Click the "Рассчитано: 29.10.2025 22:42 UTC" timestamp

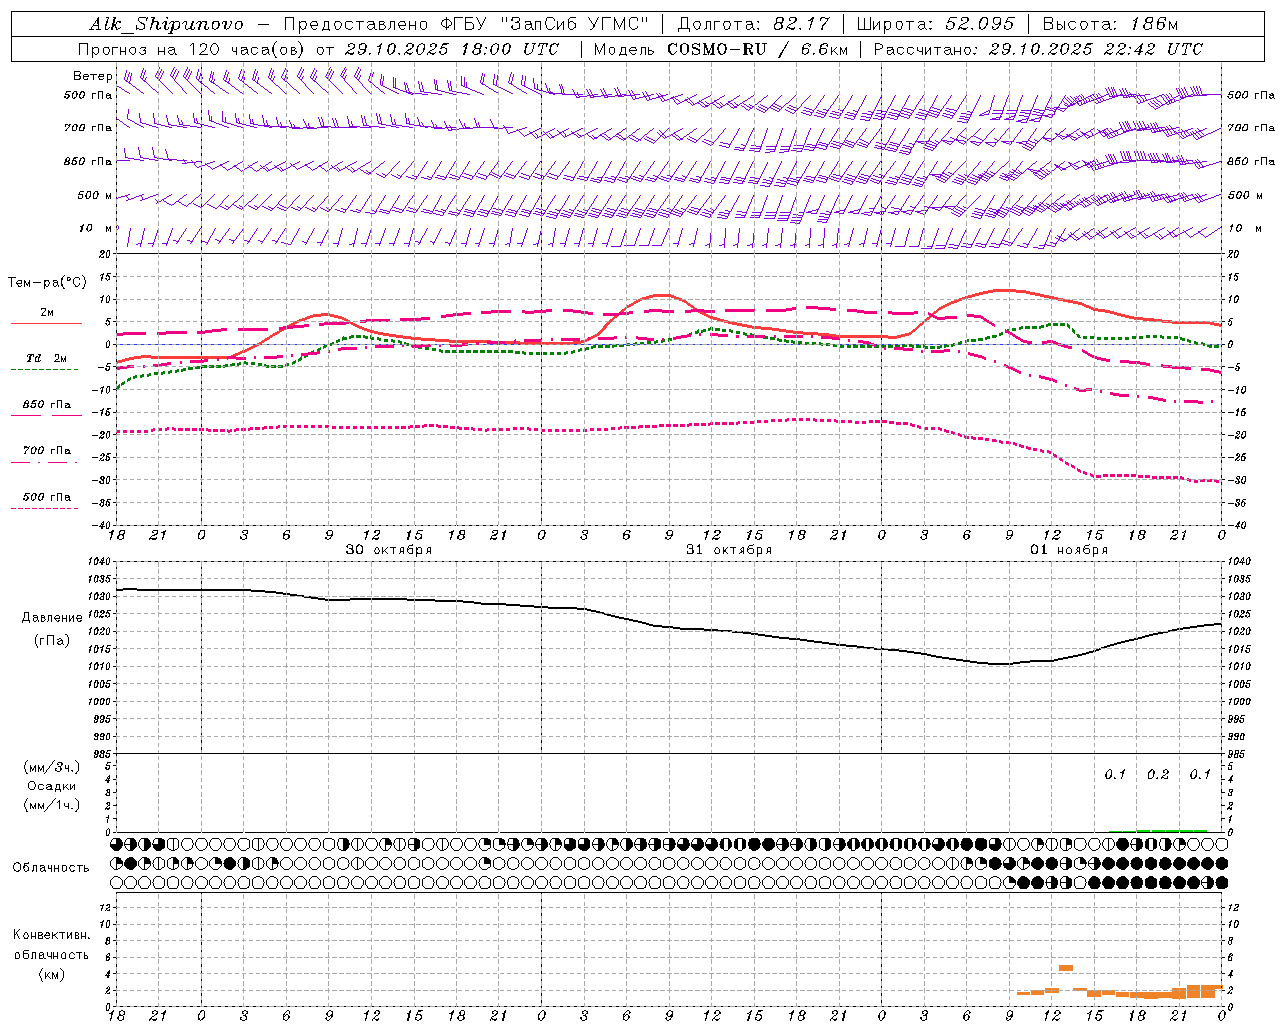click(1038, 49)
